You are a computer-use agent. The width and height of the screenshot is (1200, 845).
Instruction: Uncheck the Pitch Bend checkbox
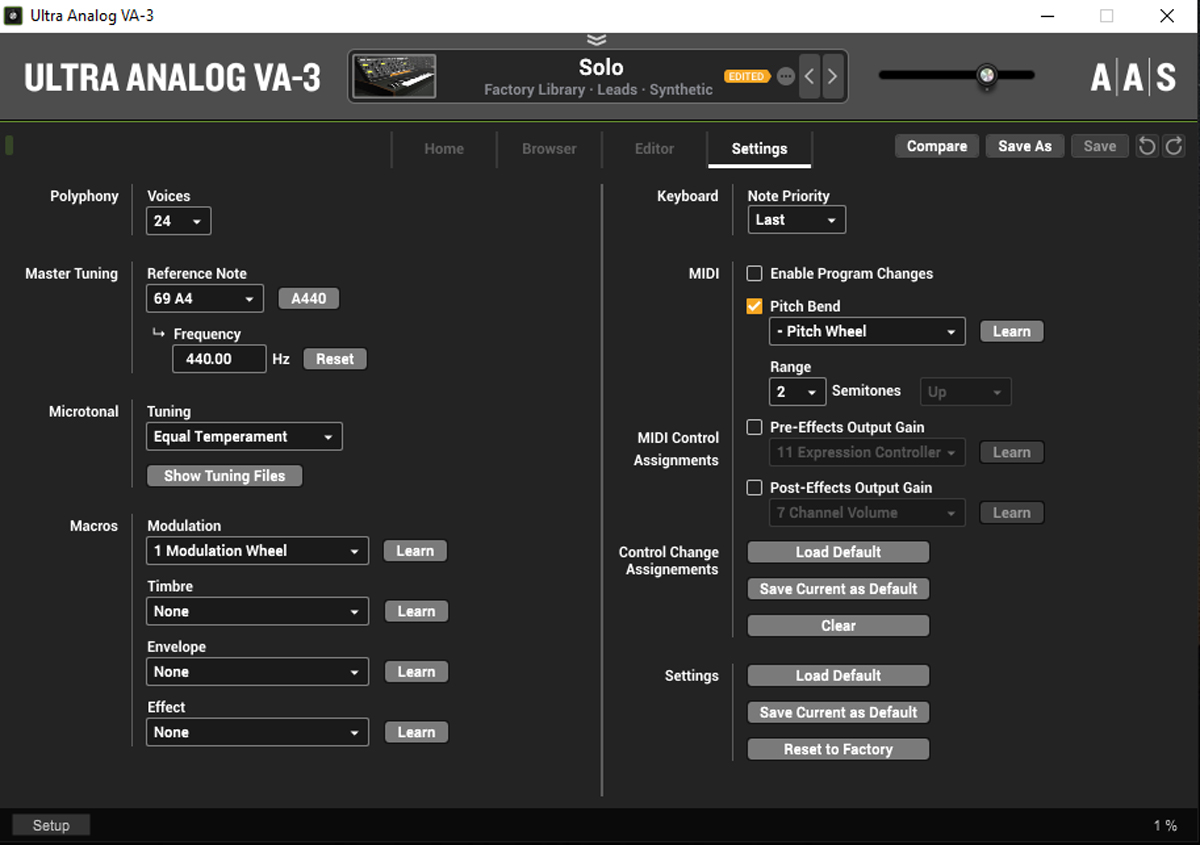tap(755, 306)
